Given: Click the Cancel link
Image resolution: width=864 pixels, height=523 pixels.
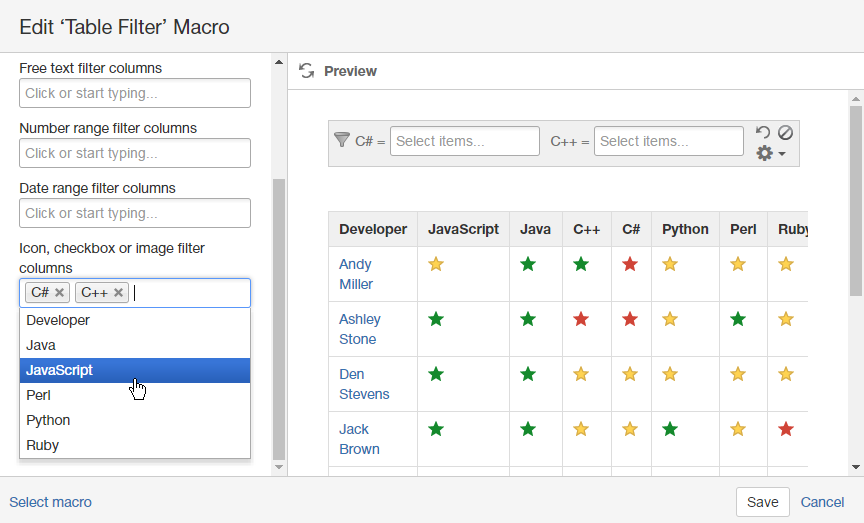Looking at the screenshot, I should tap(822, 502).
